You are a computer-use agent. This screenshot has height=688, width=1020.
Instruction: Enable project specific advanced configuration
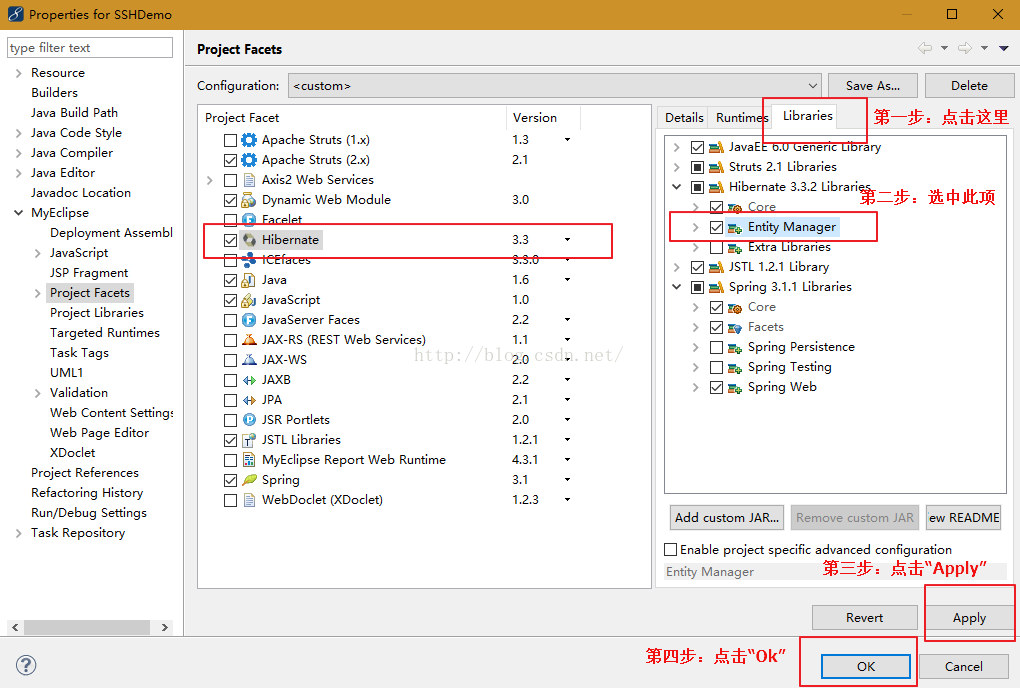pos(671,550)
